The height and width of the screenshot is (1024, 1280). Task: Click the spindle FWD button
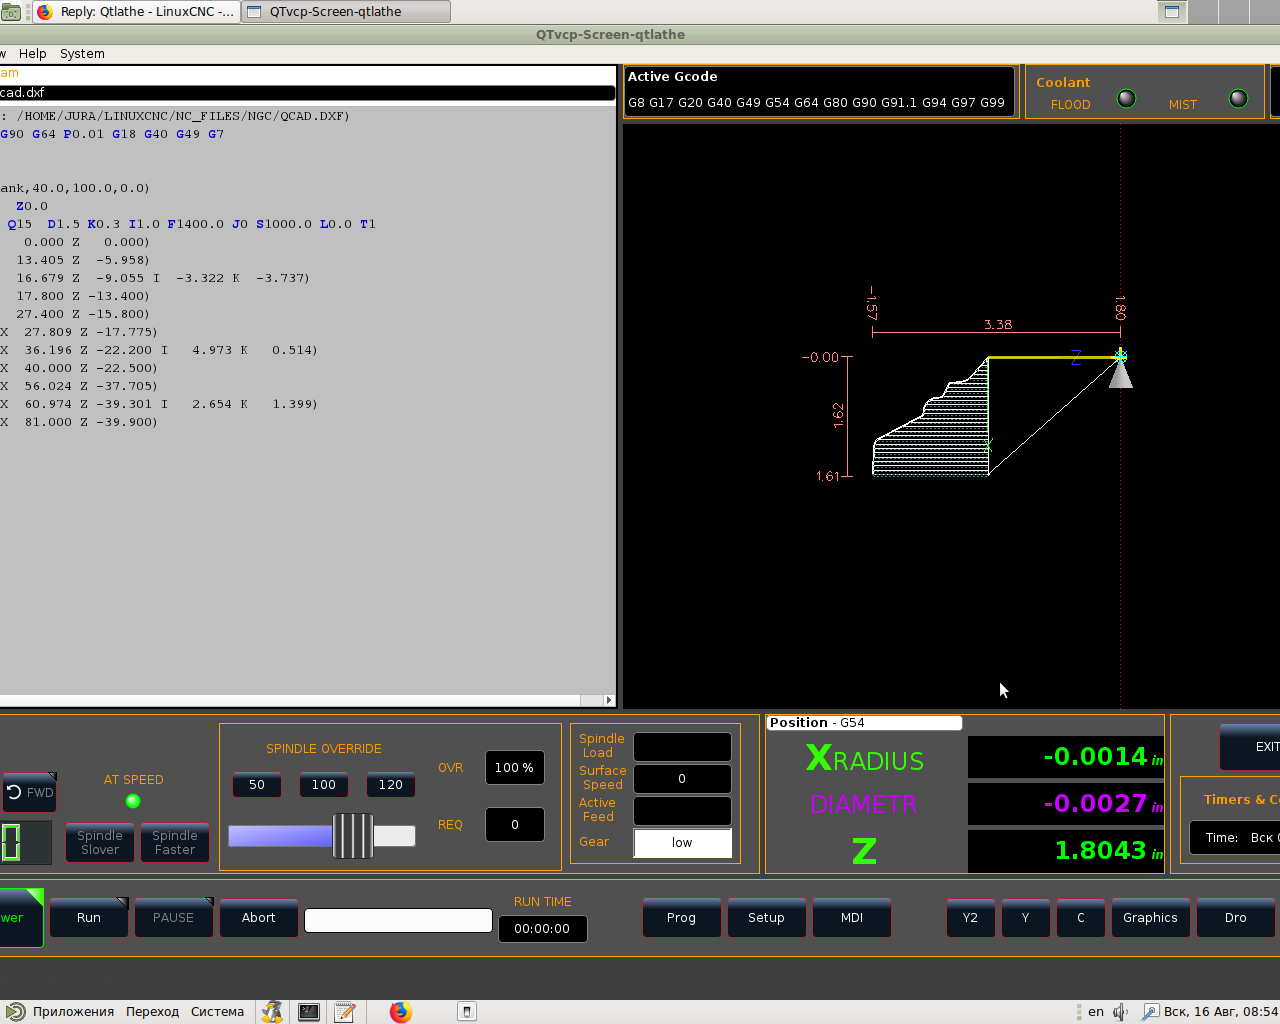click(29, 792)
